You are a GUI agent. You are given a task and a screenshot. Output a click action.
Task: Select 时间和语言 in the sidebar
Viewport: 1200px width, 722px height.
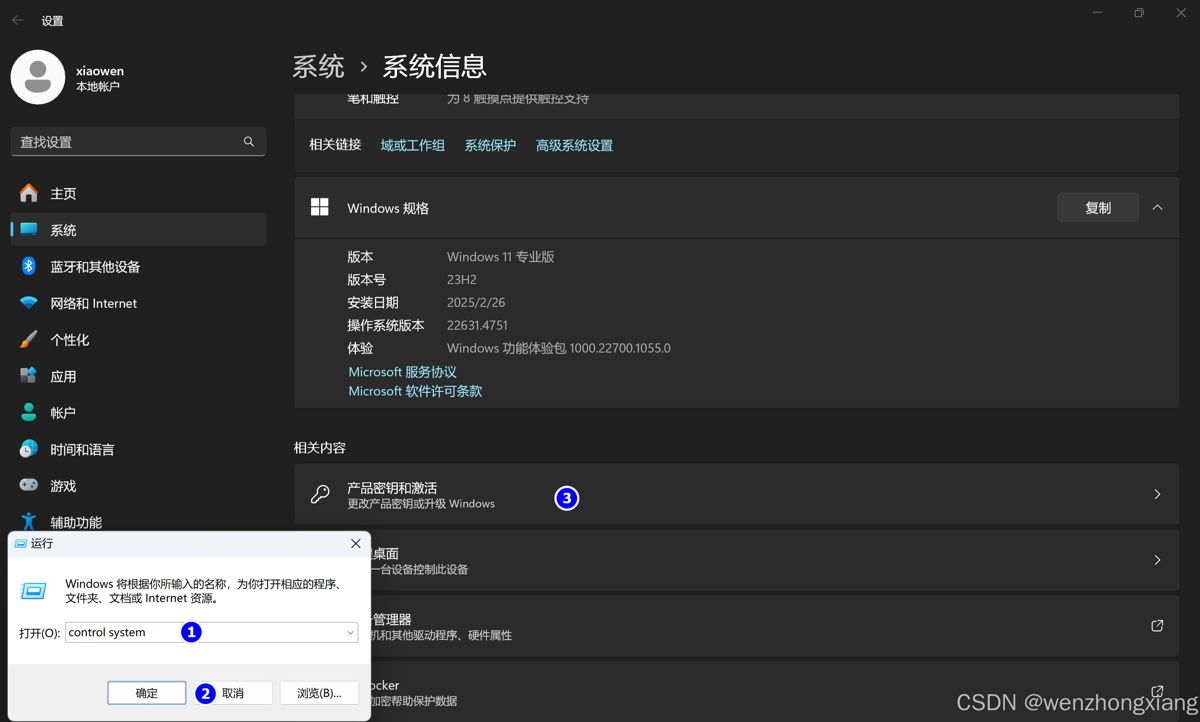pos(138,449)
